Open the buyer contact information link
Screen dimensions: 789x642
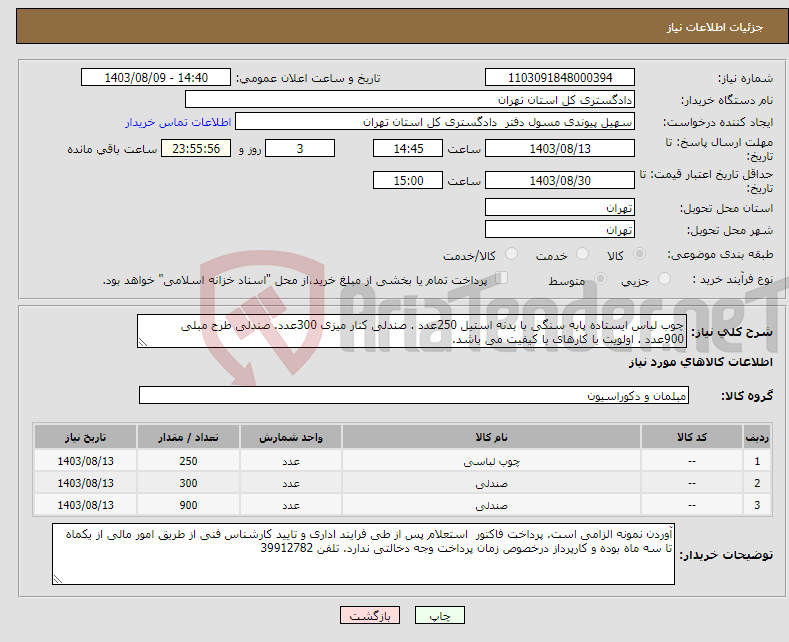178,122
